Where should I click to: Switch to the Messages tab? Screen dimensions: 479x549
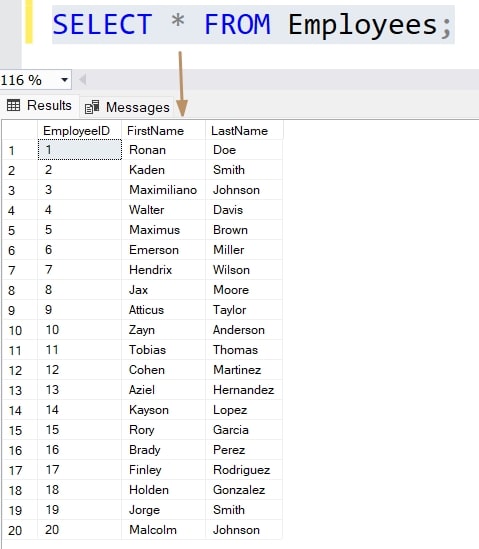click(127, 107)
